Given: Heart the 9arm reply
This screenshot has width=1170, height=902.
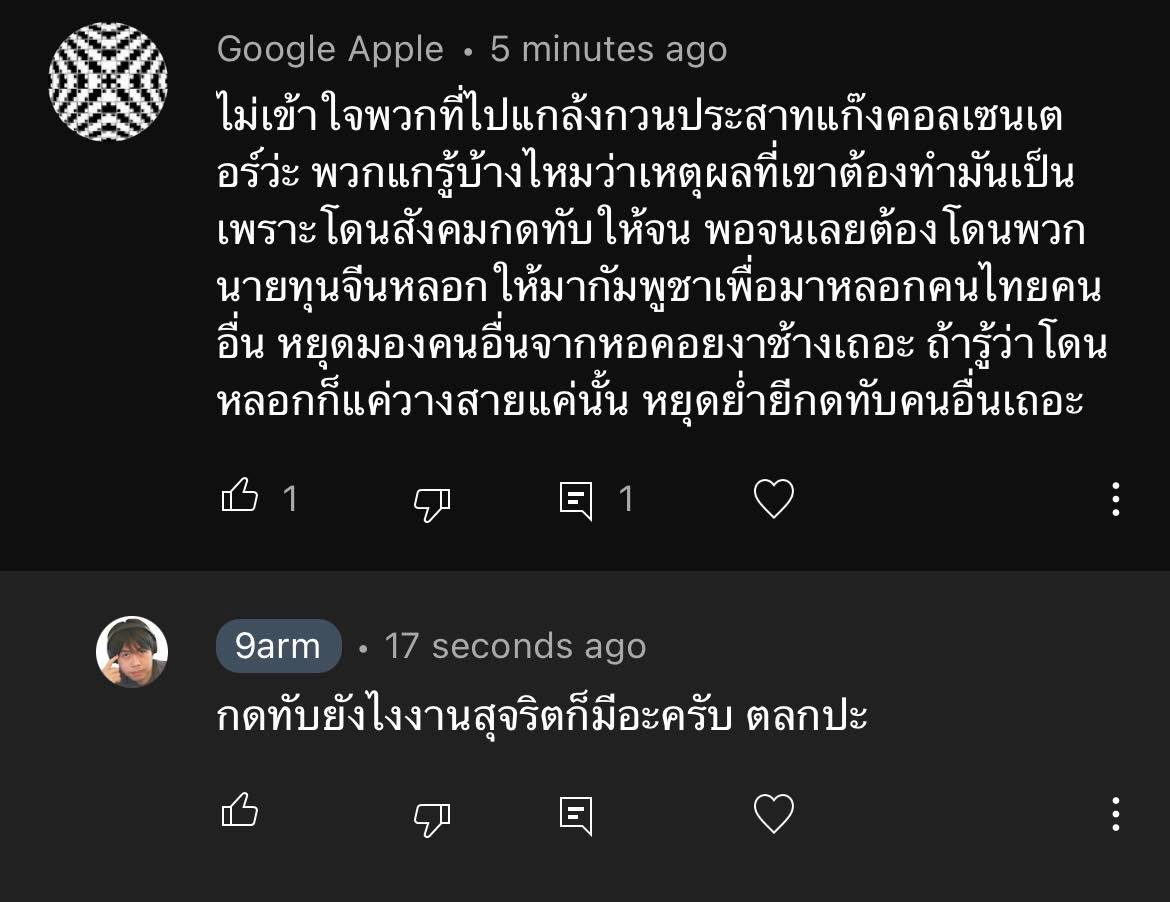Looking at the screenshot, I should point(774,813).
